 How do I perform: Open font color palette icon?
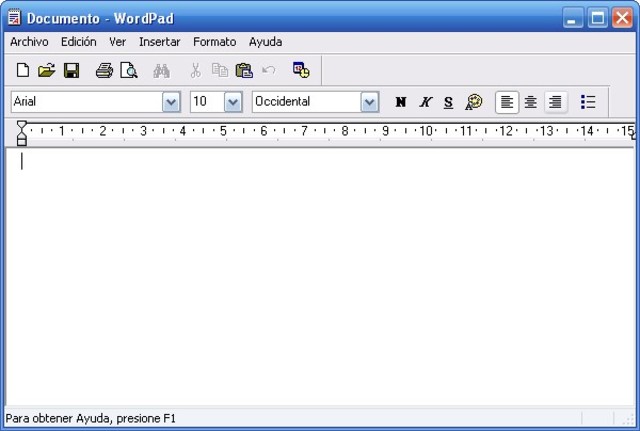pyautogui.click(x=473, y=102)
